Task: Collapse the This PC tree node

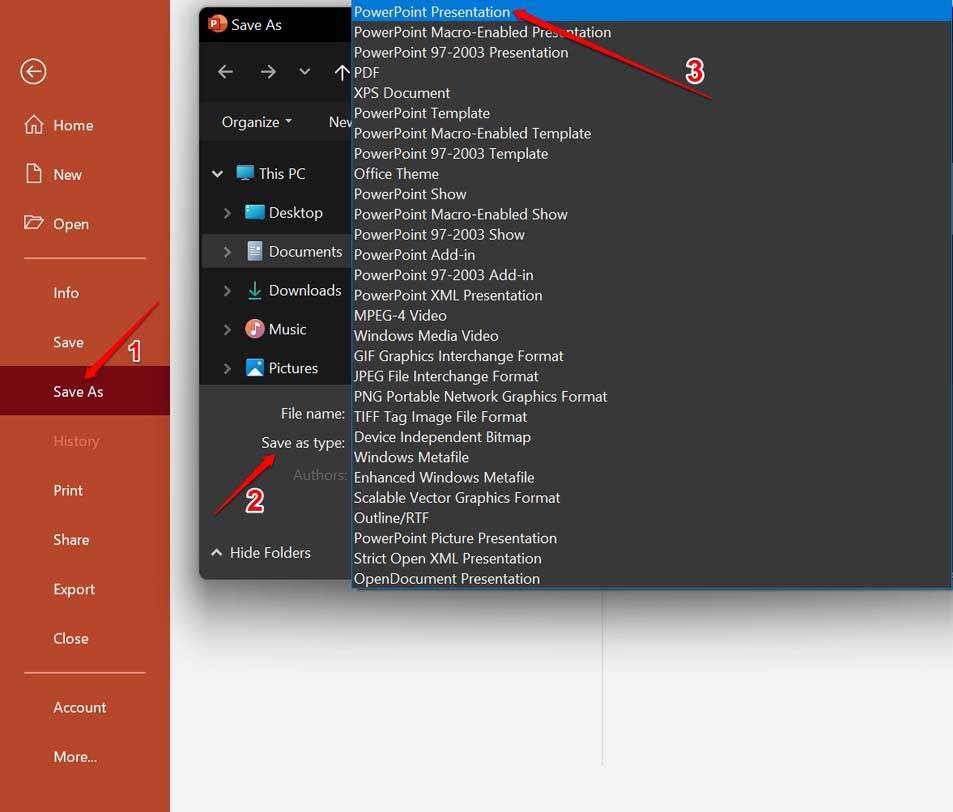Action: [x=218, y=173]
